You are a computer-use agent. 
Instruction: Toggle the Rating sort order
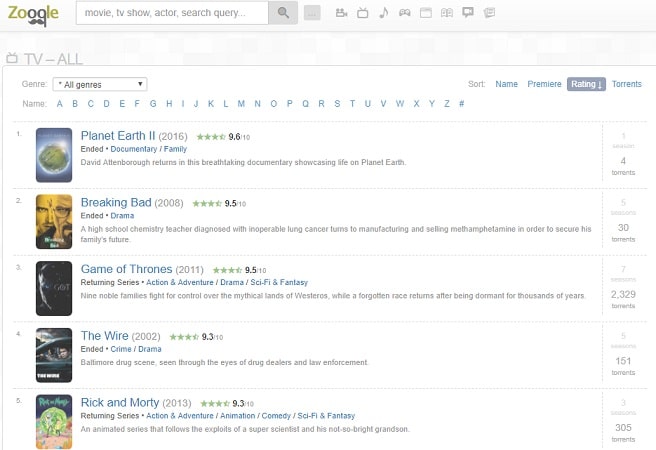coord(586,84)
